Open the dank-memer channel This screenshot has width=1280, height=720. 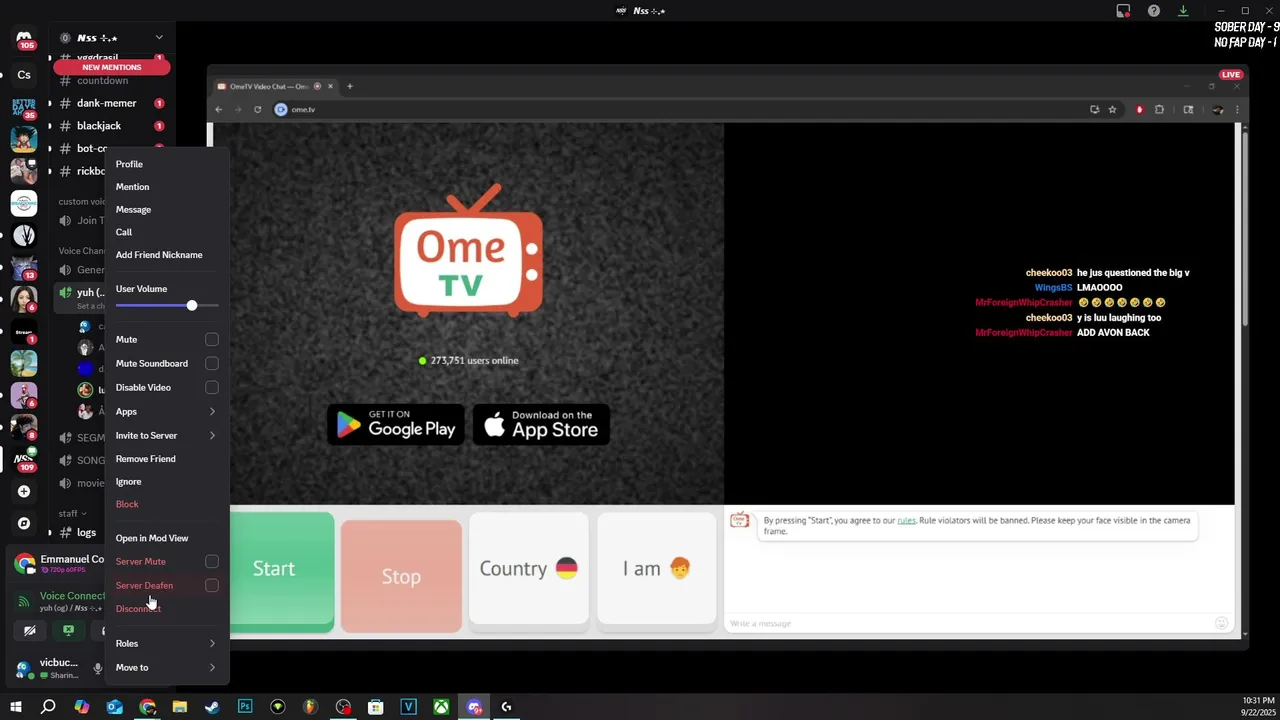coord(107,103)
